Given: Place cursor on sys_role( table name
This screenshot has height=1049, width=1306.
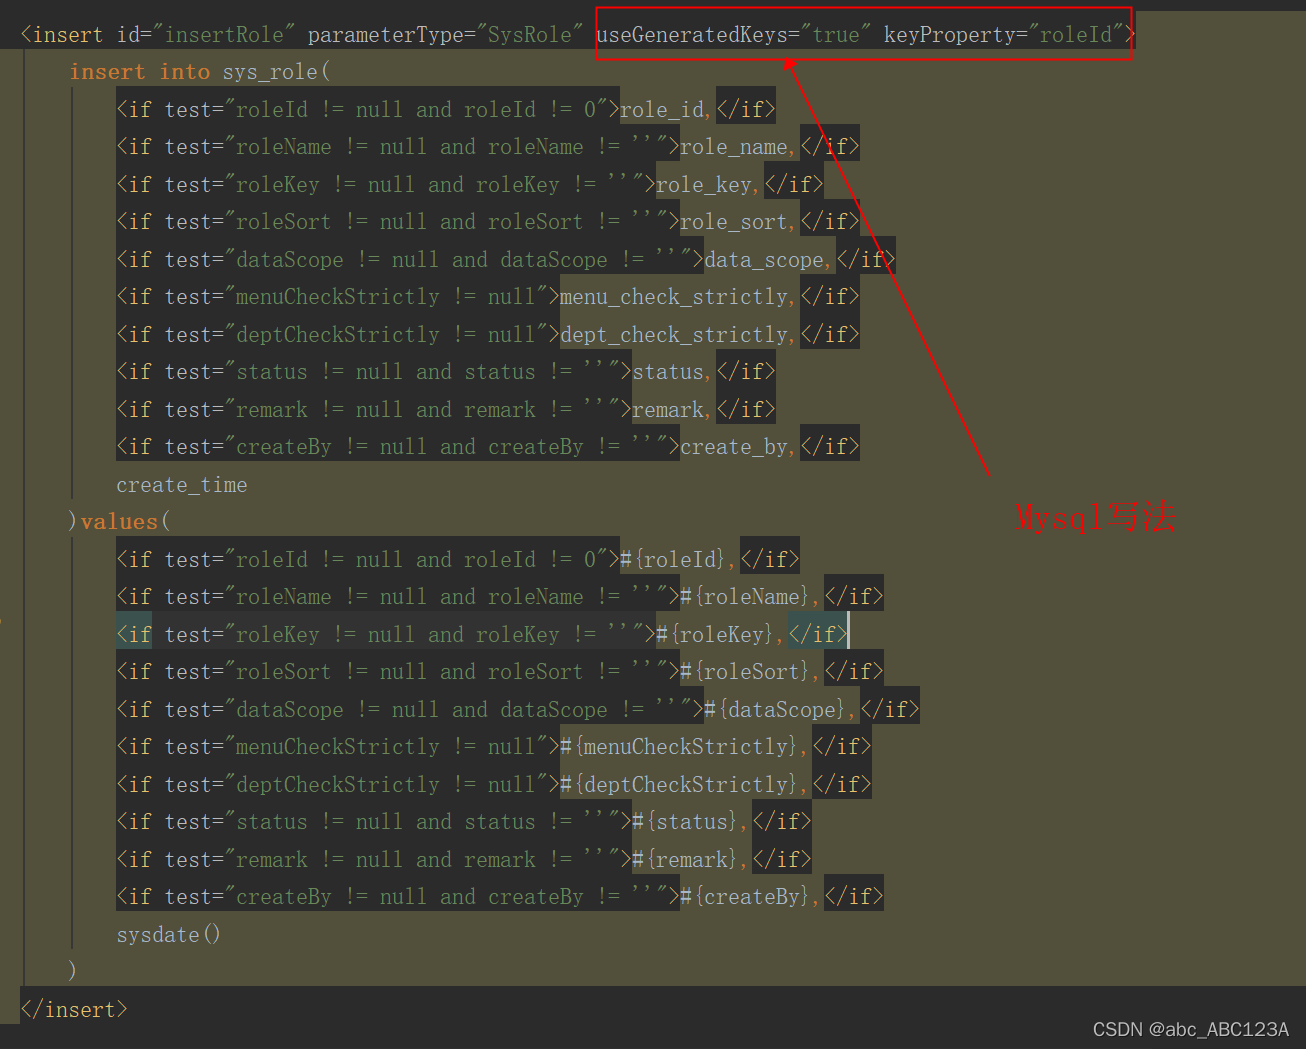Looking at the screenshot, I should click(x=276, y=72).
